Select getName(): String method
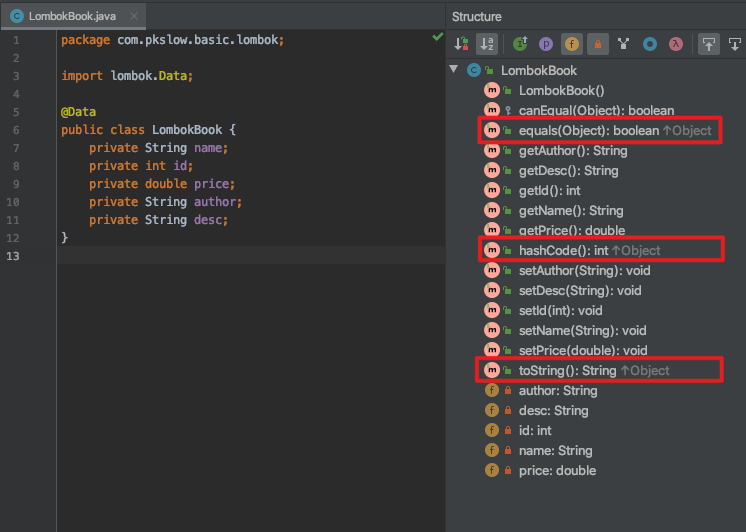 click(x=571, y=210)
